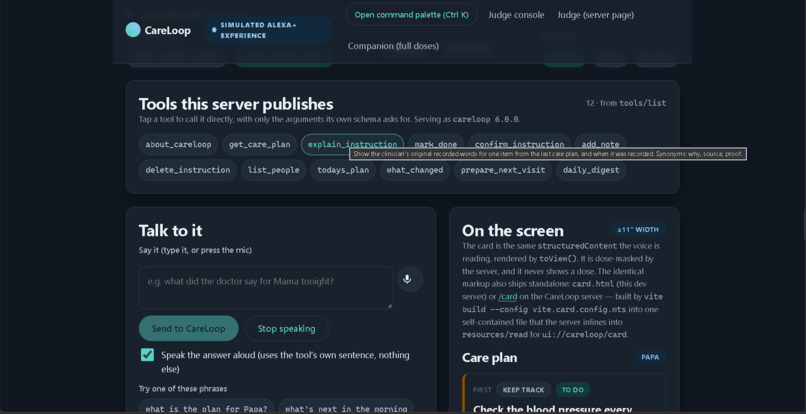Click the TO DO status tag
This screenshot has width=806, height=414.
point(573,390)
